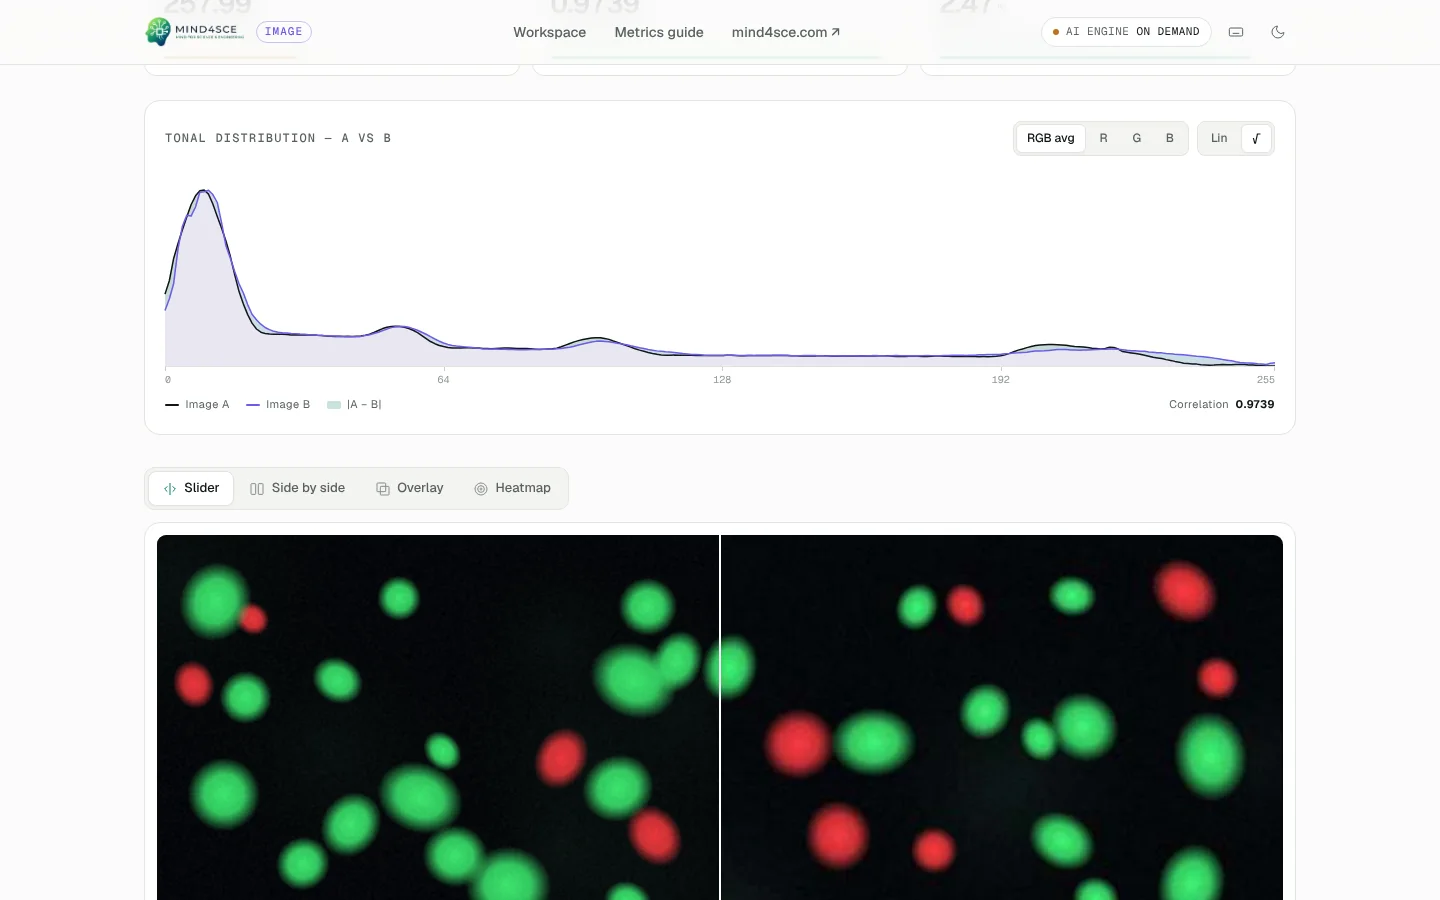Screen dimensions: 1440x900
Task: Switch to Slider comparison tab
Action: tap(191, 488)
